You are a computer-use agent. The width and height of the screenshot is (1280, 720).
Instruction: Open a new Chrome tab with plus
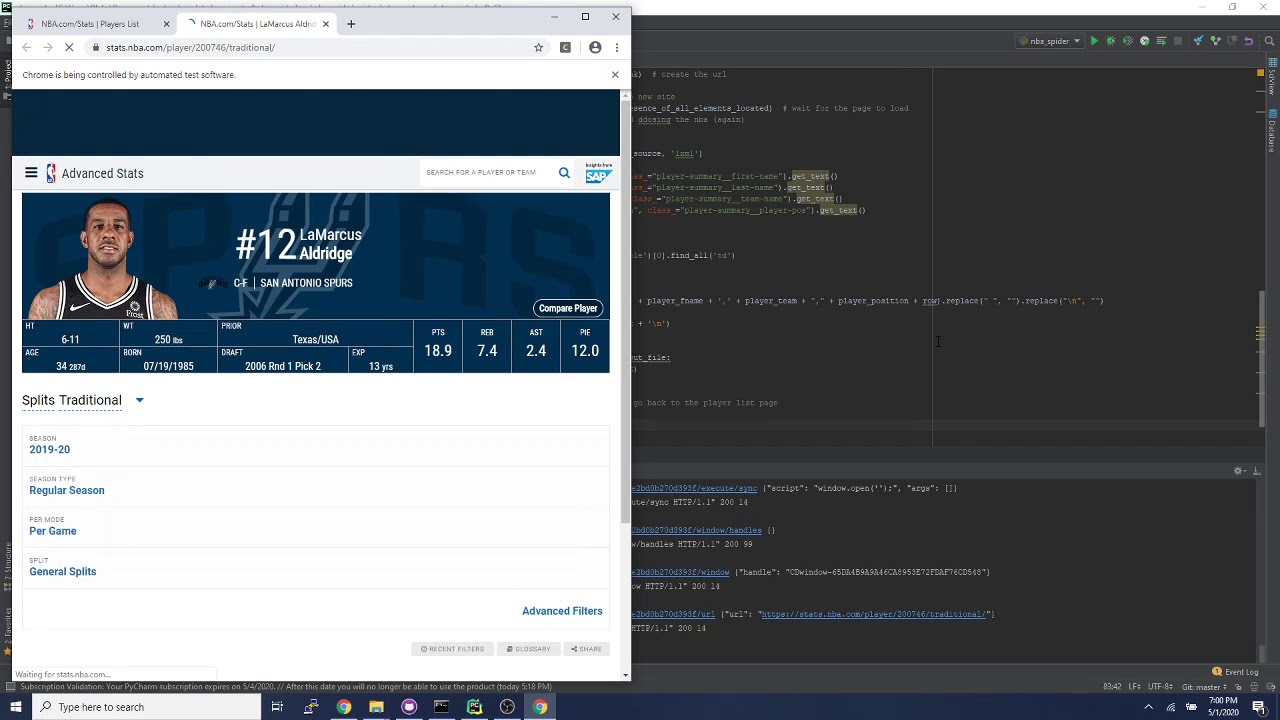(x=351, y=23)
